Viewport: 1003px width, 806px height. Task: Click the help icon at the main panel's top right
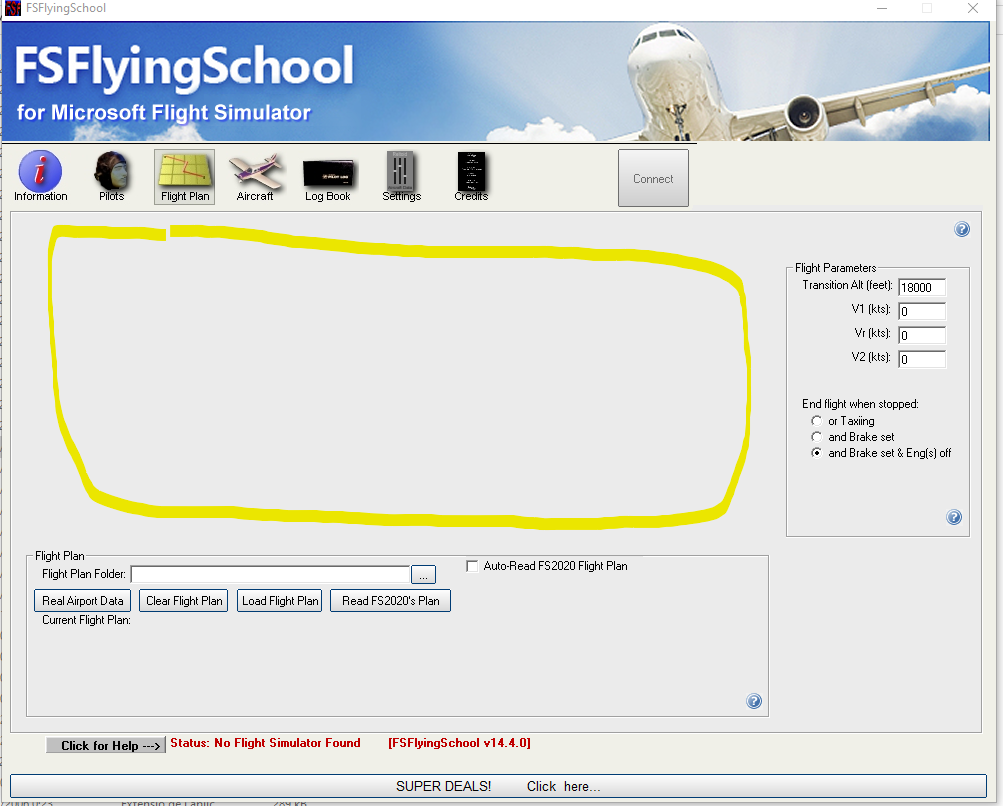pos(961,229)
